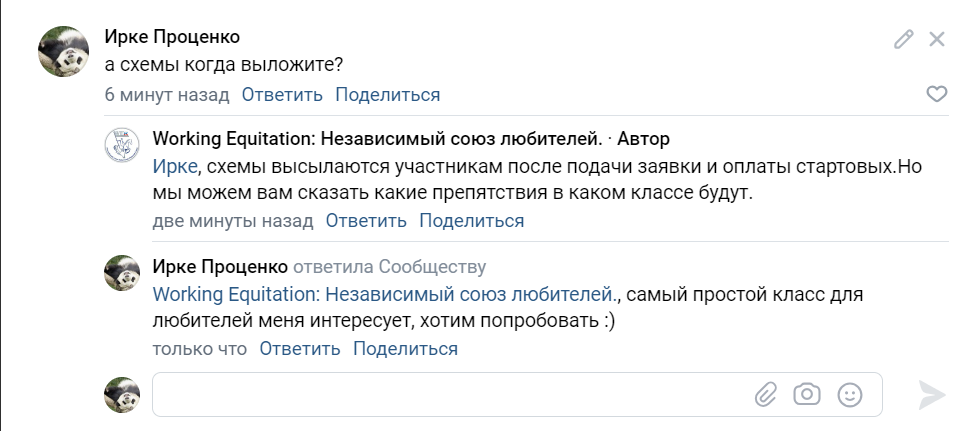Delete the comment with the X icon
Image resolution: width=974 pixels, height=431 pixels.
tap(937, 39)
